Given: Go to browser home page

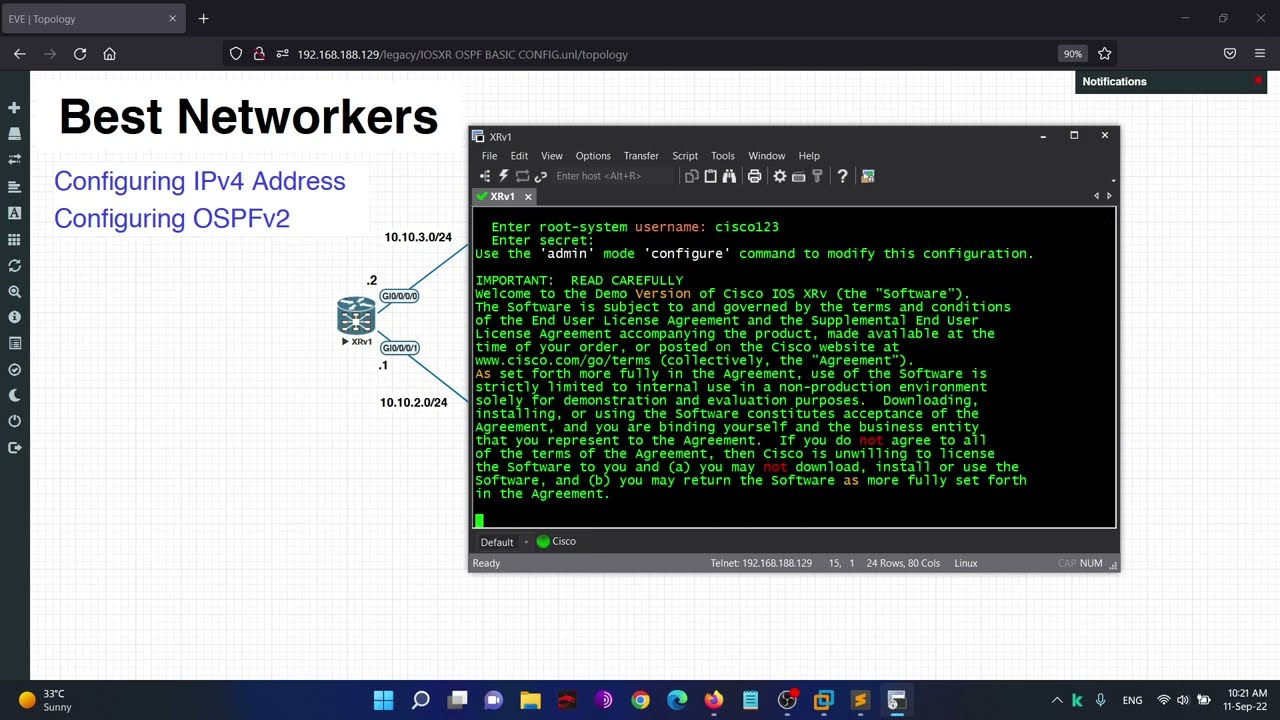Looking at the screenshot, I should [110, 54].
